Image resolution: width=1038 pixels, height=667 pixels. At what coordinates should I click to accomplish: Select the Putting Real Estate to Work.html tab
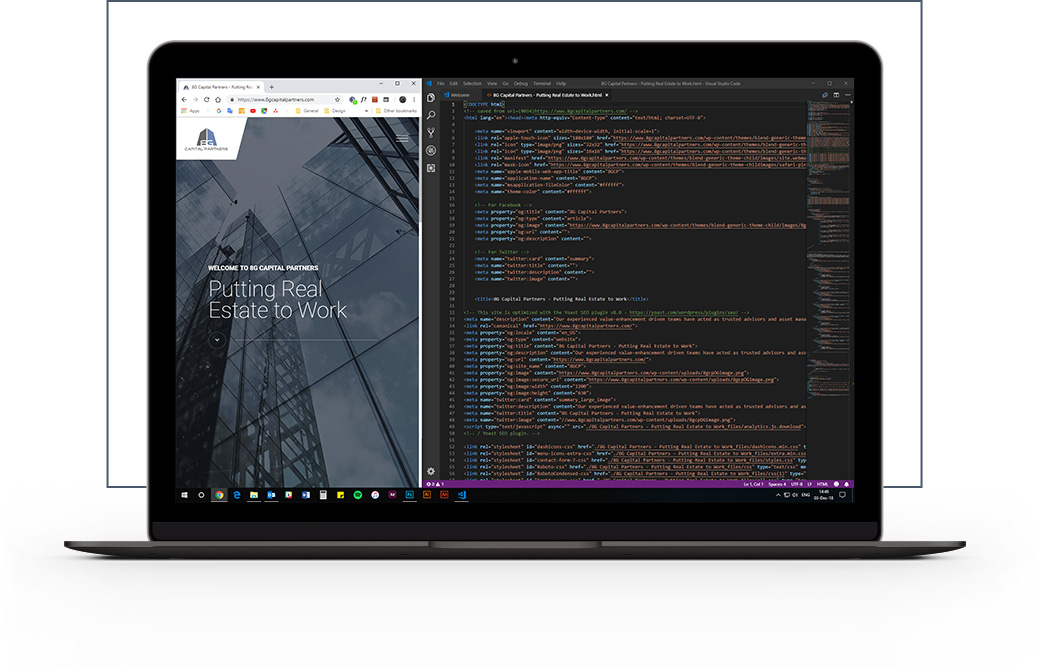(x=546, y=95)
